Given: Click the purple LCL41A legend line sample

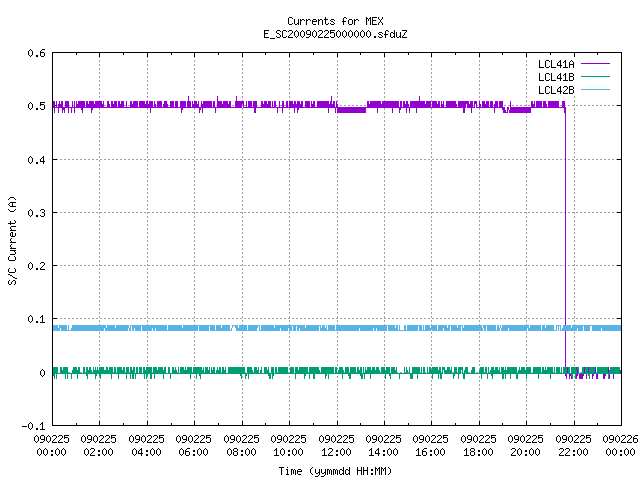Looking at the screenshot, I should point(595,64).
